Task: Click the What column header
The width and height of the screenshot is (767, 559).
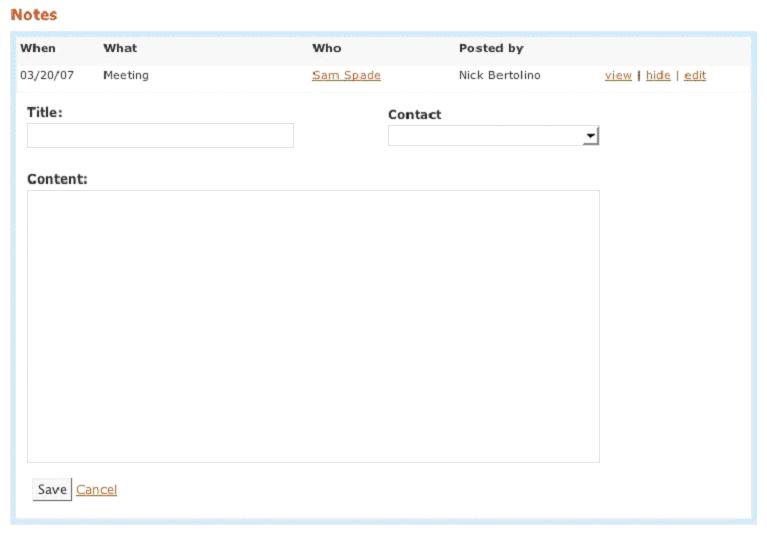Action: 120,48
